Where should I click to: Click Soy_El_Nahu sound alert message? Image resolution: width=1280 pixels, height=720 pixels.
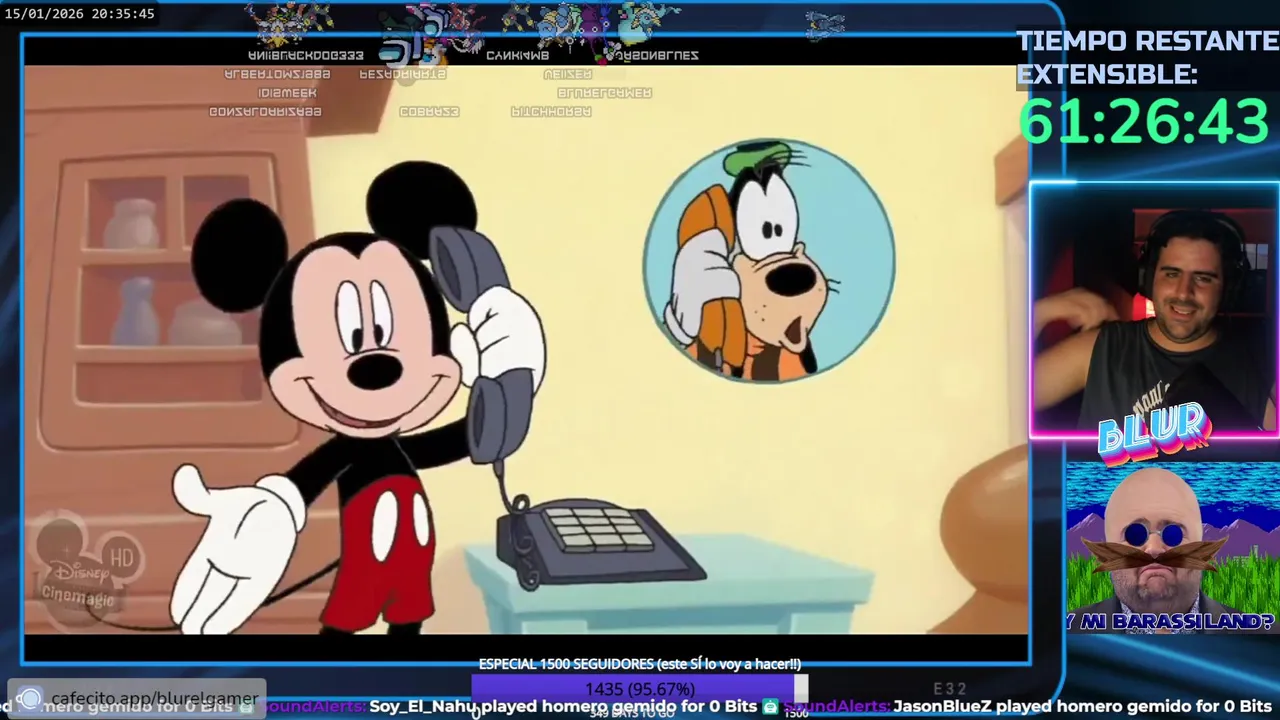563,706
